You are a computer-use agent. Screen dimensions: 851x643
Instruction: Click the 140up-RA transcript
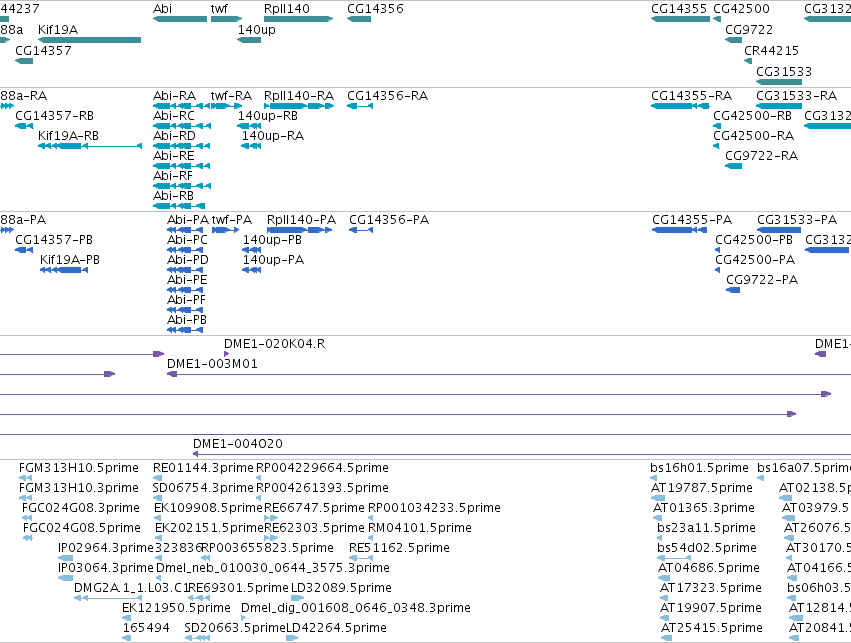coord(251,146)
